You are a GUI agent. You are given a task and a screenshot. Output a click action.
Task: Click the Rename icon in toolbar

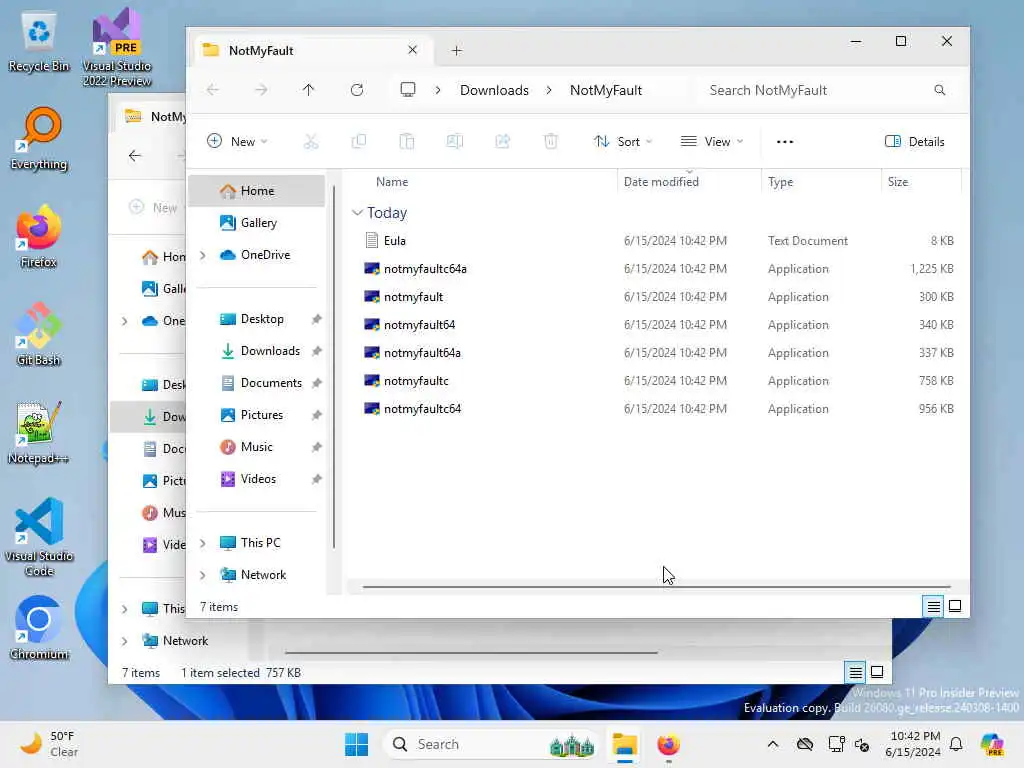click(455, 141)
